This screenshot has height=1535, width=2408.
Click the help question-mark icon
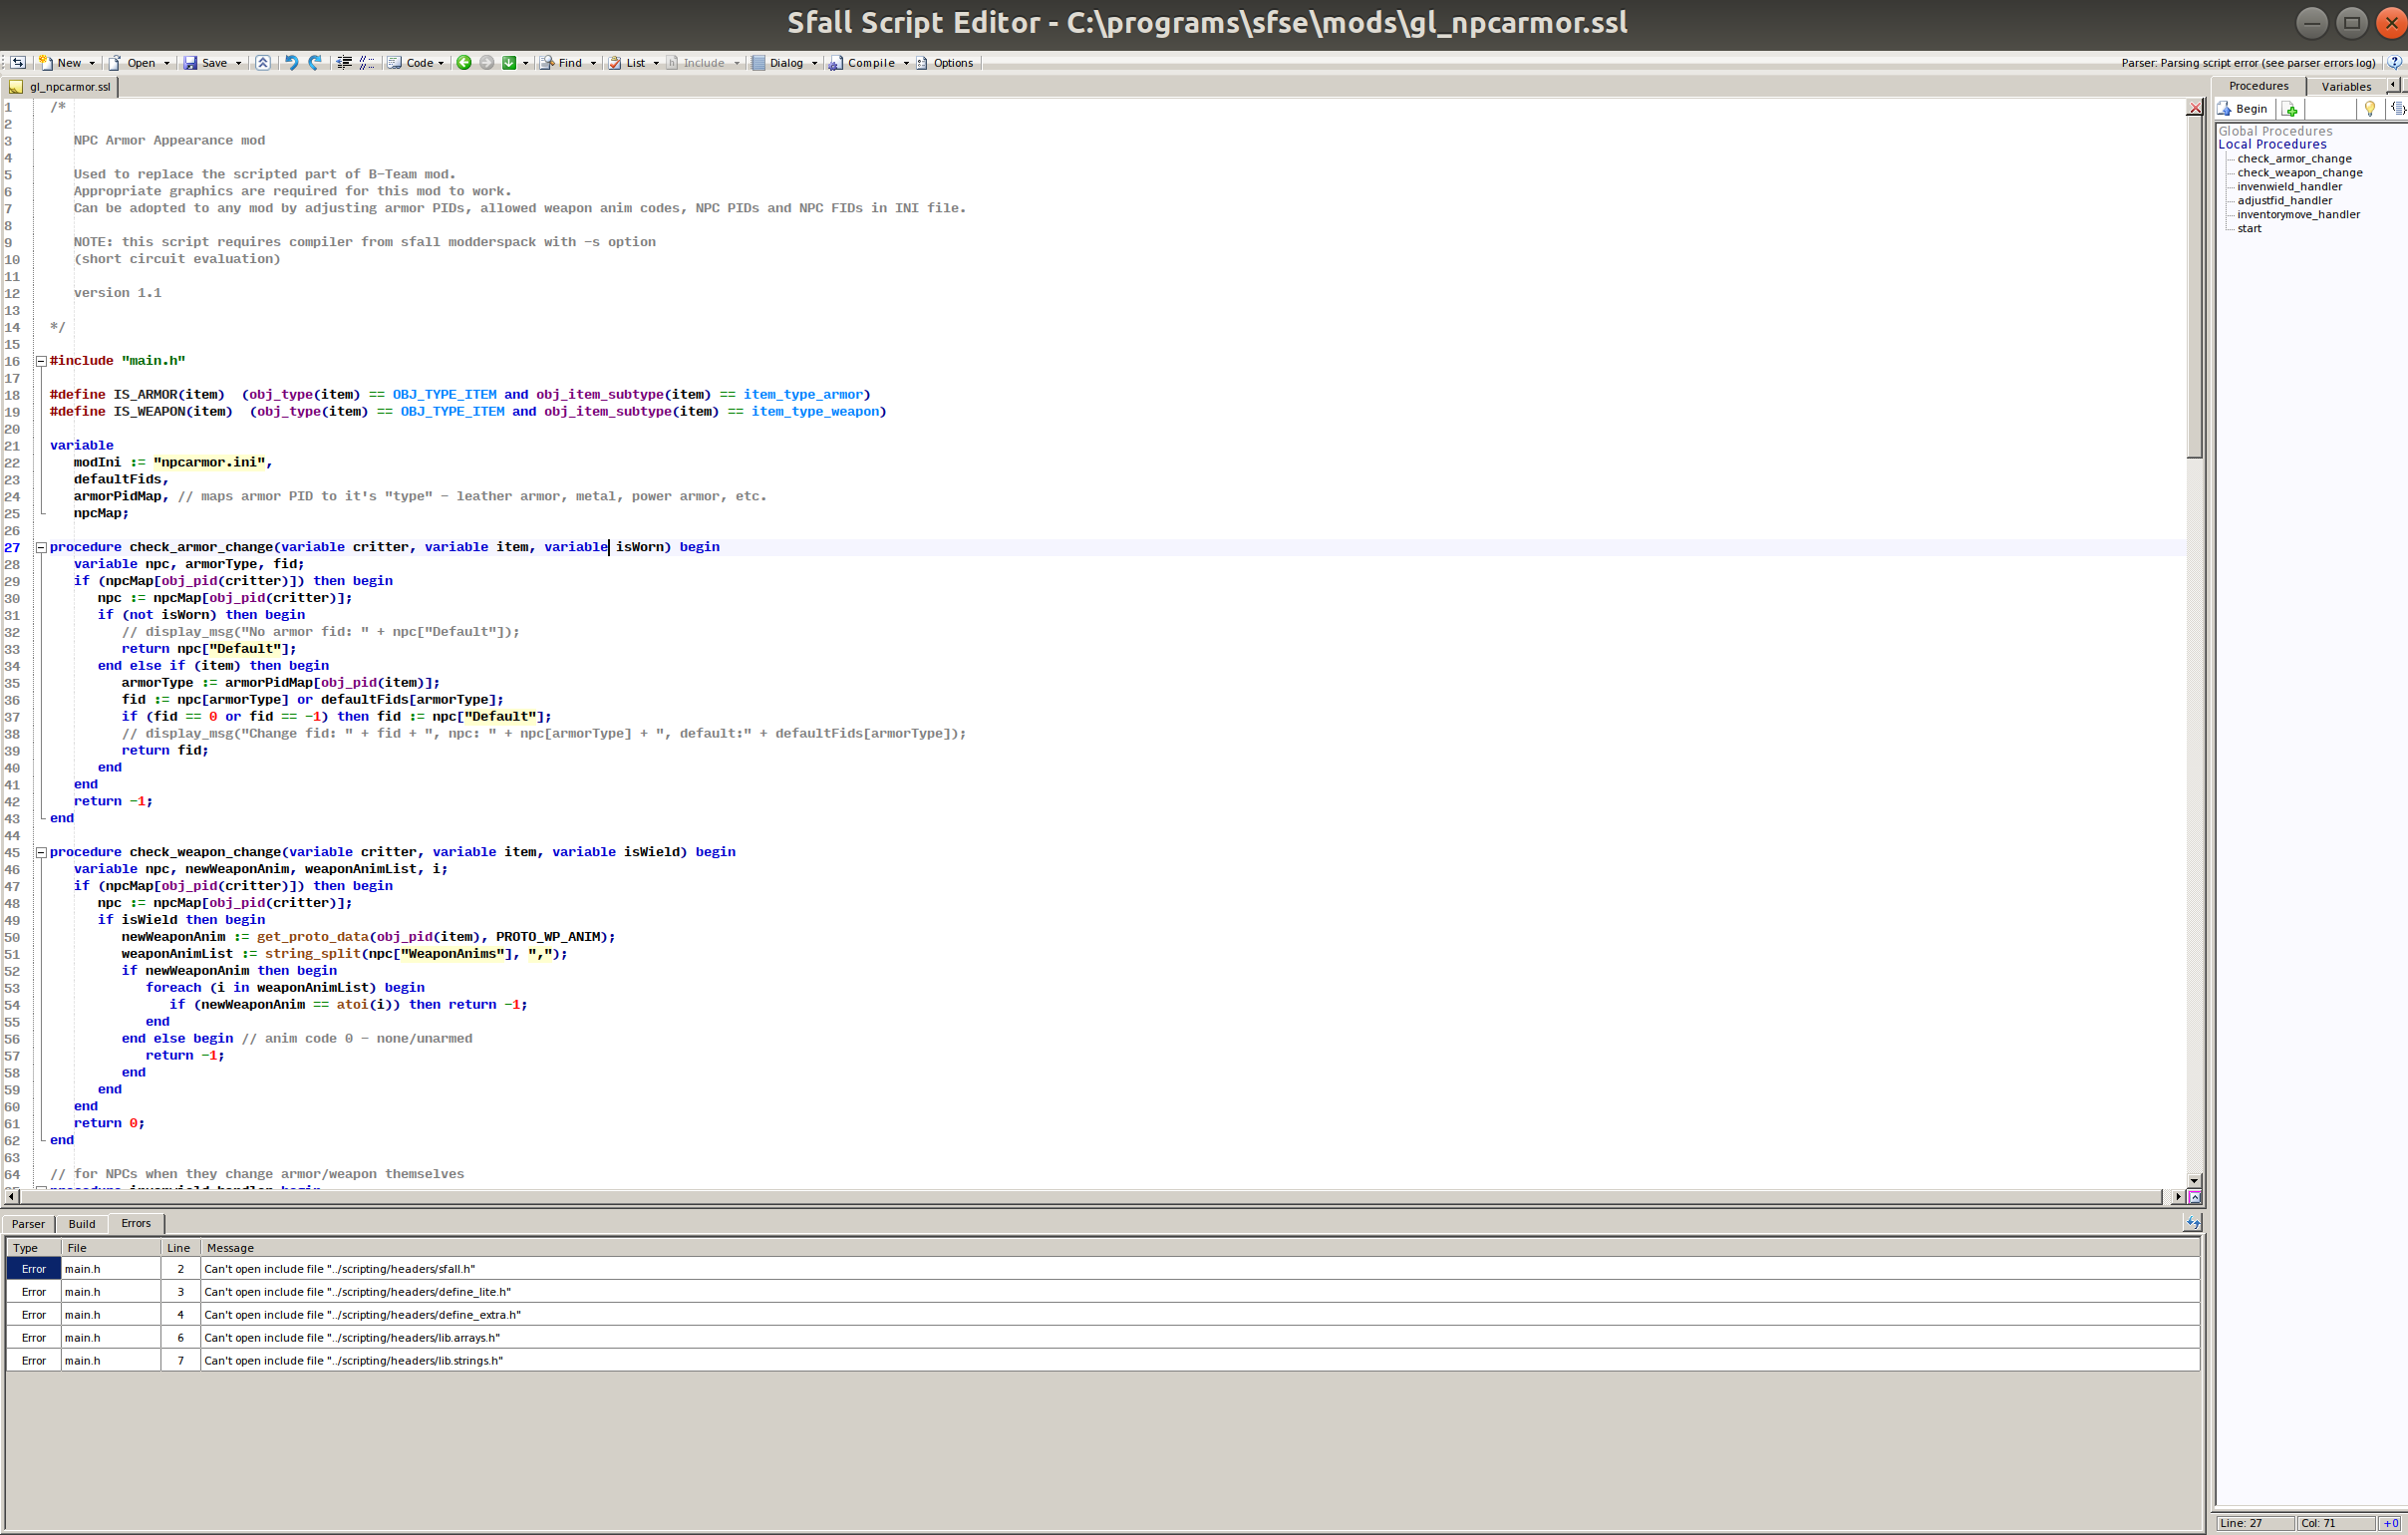(2395, 63)
